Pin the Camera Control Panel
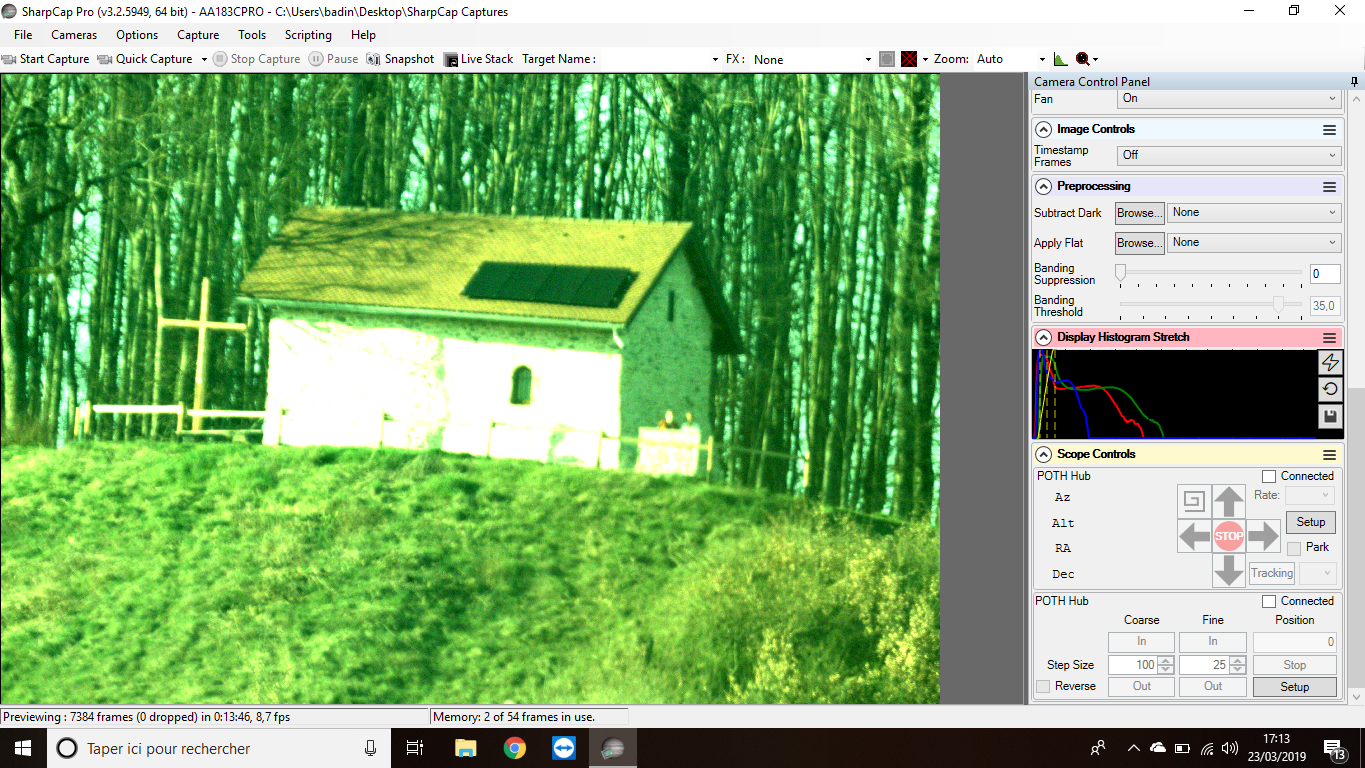The image size is (1365, 768). 1355,81
